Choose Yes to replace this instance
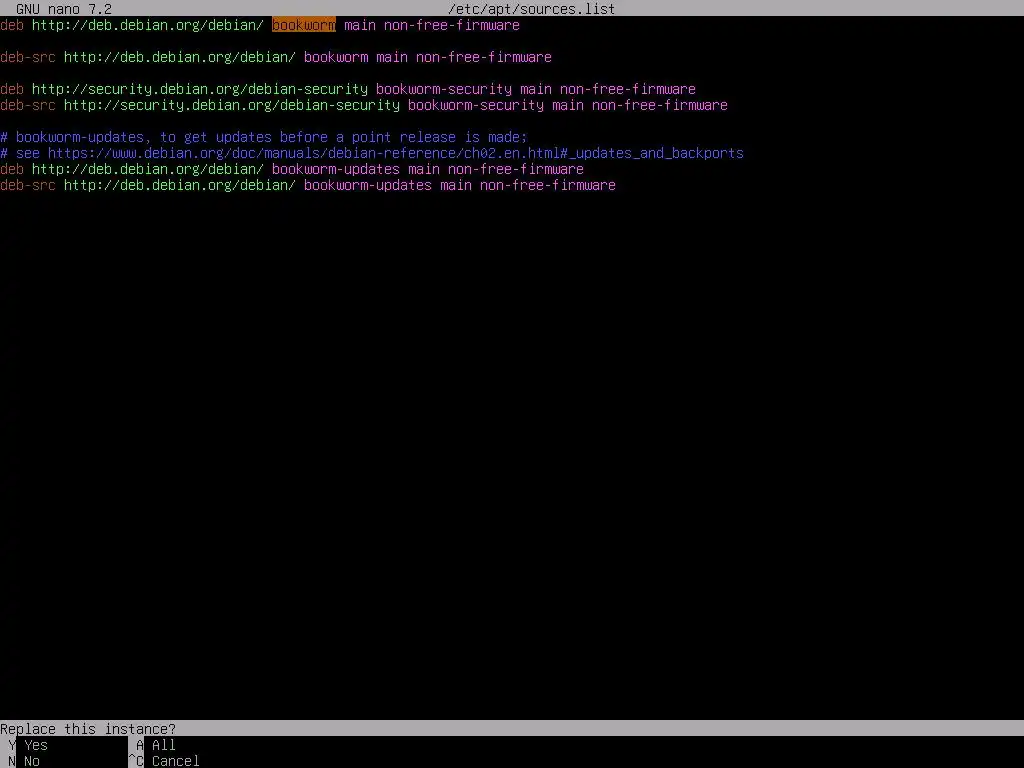The height and width of the screenshot is (768, 1024). point(36,745)
